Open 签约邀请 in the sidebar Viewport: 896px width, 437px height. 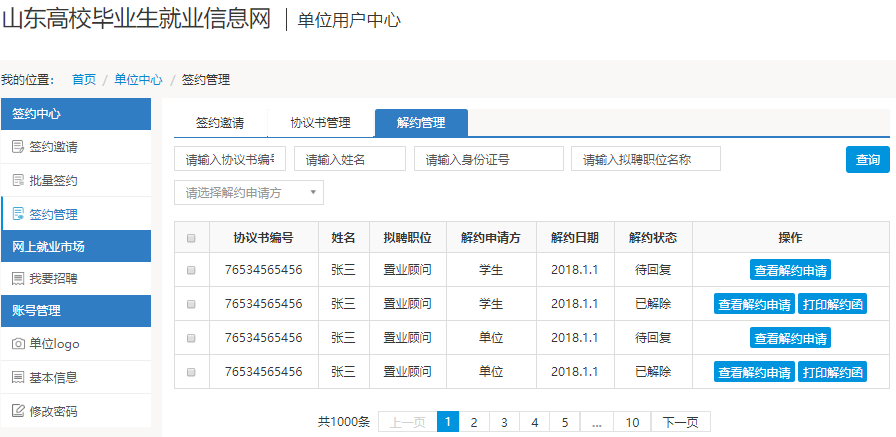(x=76, y=147)
